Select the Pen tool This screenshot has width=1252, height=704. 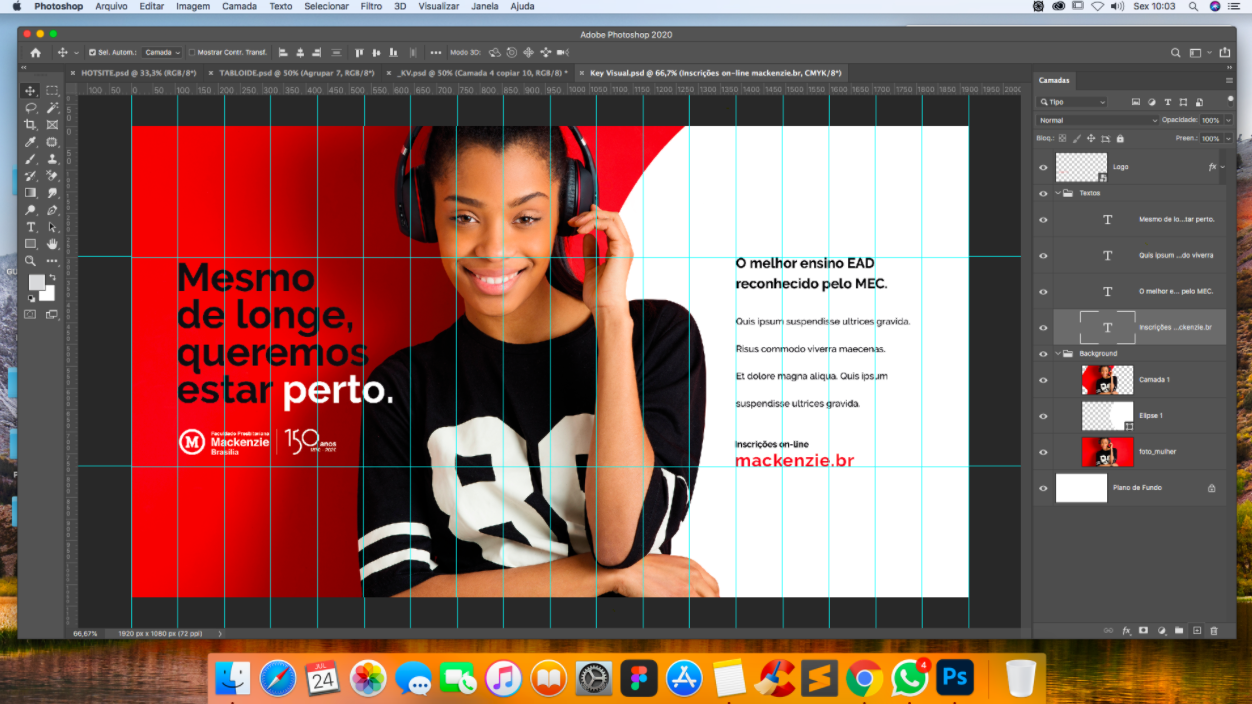coord(52,210)
